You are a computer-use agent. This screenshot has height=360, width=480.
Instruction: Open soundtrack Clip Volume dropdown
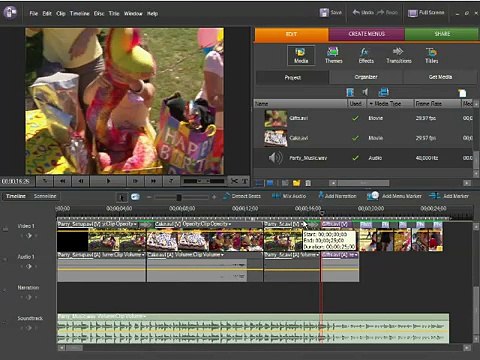point(145,316)
